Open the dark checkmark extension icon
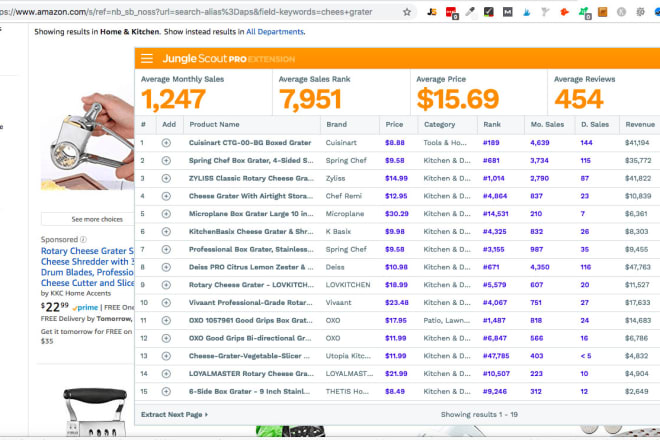The height and width of the screenshot is (440, 660). click(x=488, y=12)
